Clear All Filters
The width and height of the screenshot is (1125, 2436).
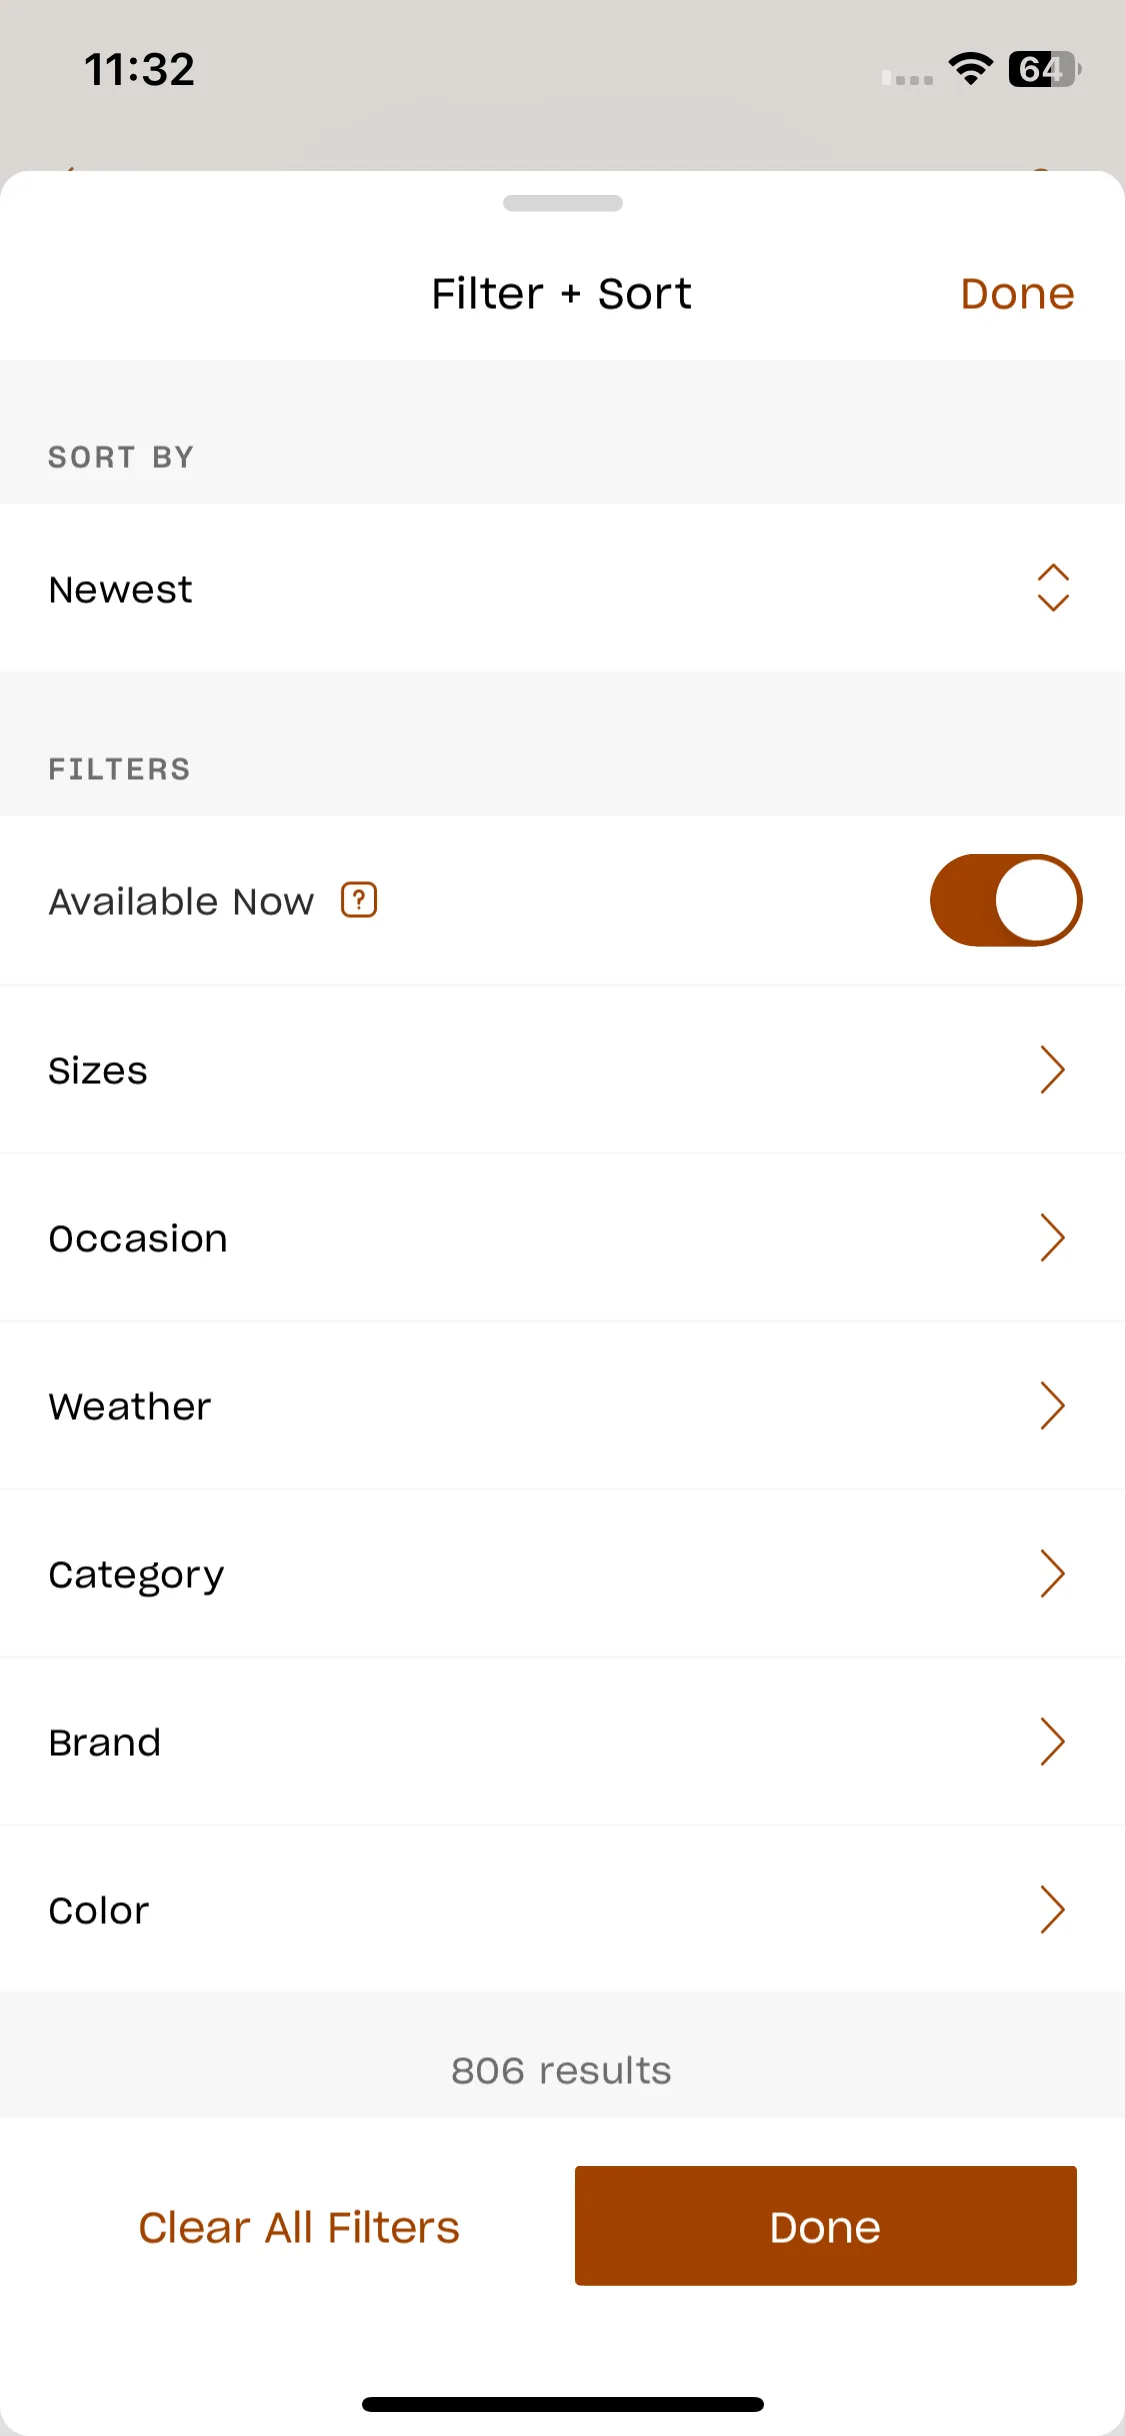[299, 2227]
